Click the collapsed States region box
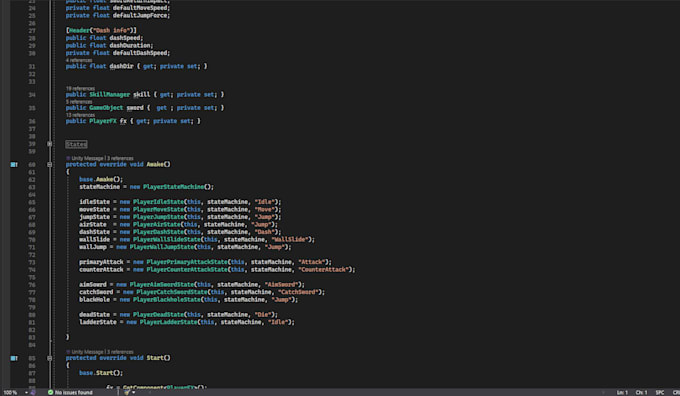The height and width of the screenshot is (396, 680). click(x=76, y=144)
